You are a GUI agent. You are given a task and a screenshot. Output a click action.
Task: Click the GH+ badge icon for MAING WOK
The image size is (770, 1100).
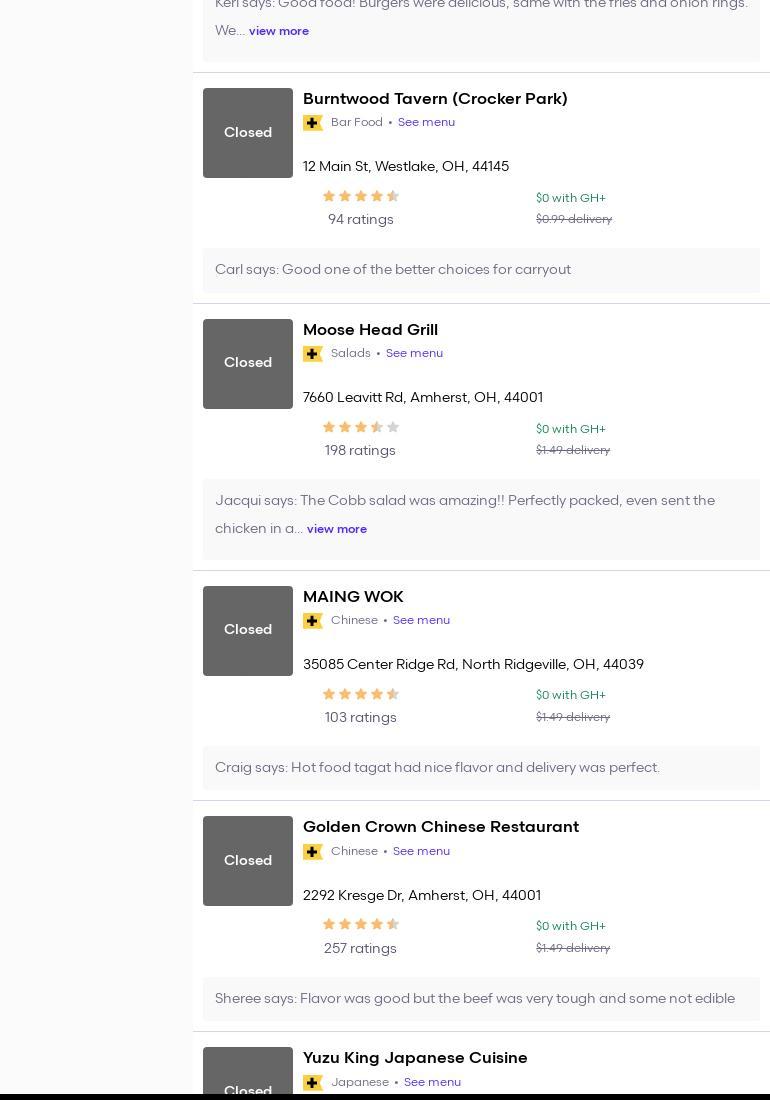[313, 621]
